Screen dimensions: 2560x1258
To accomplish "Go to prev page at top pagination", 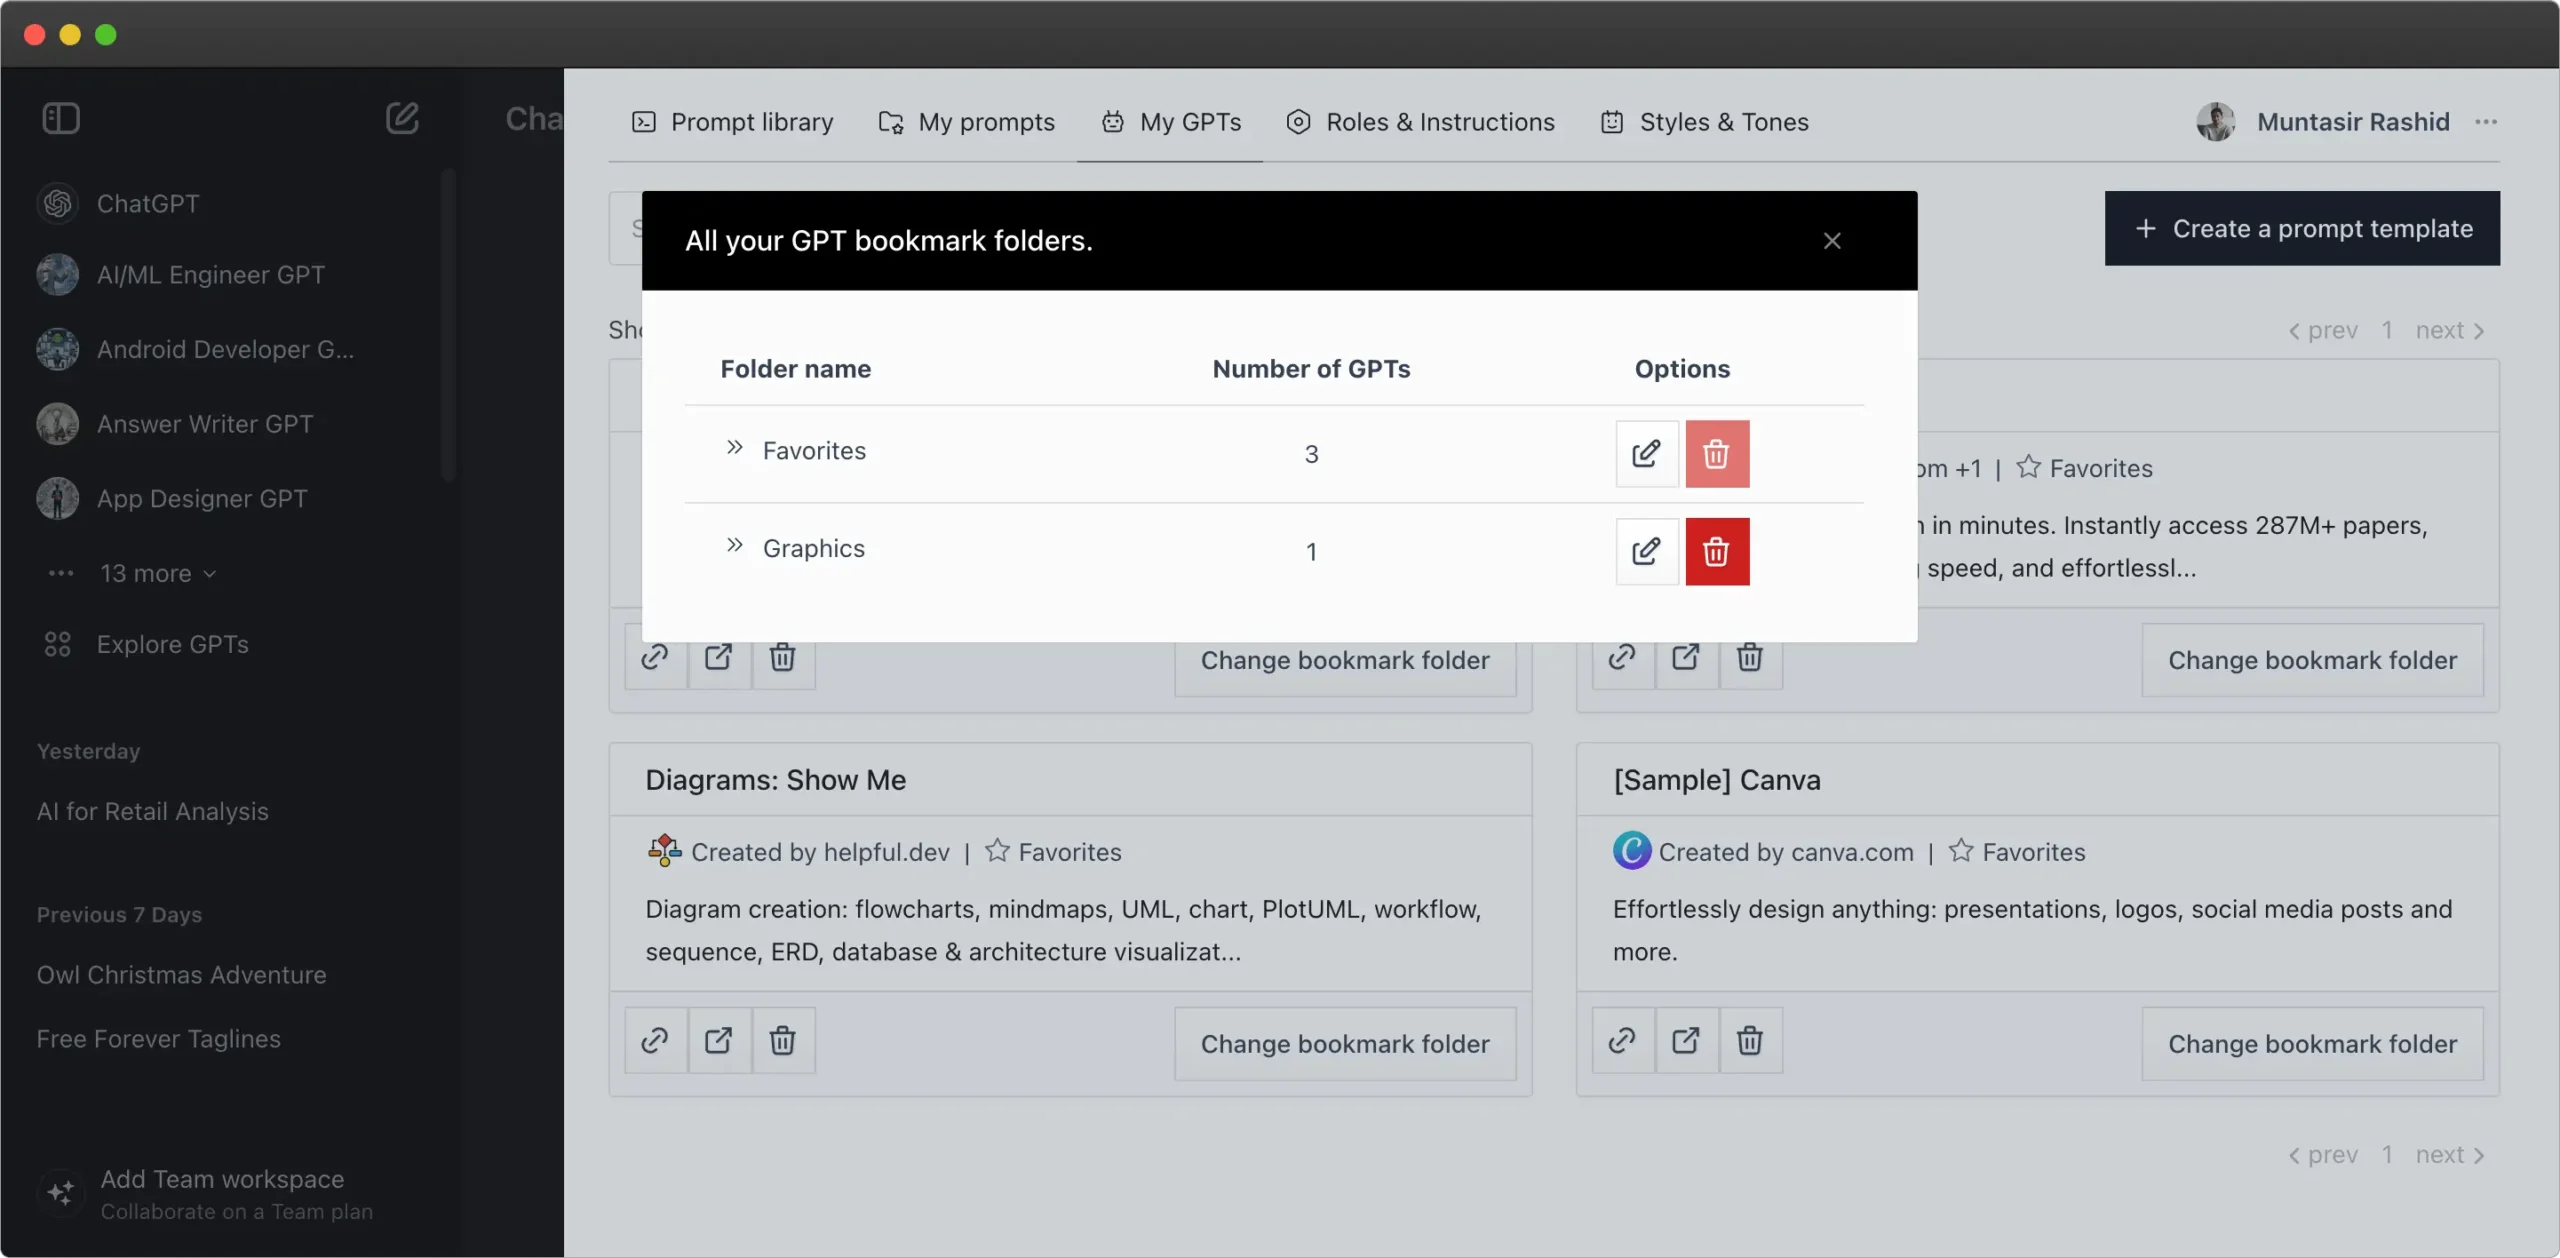I will (x=2323, y=330).
